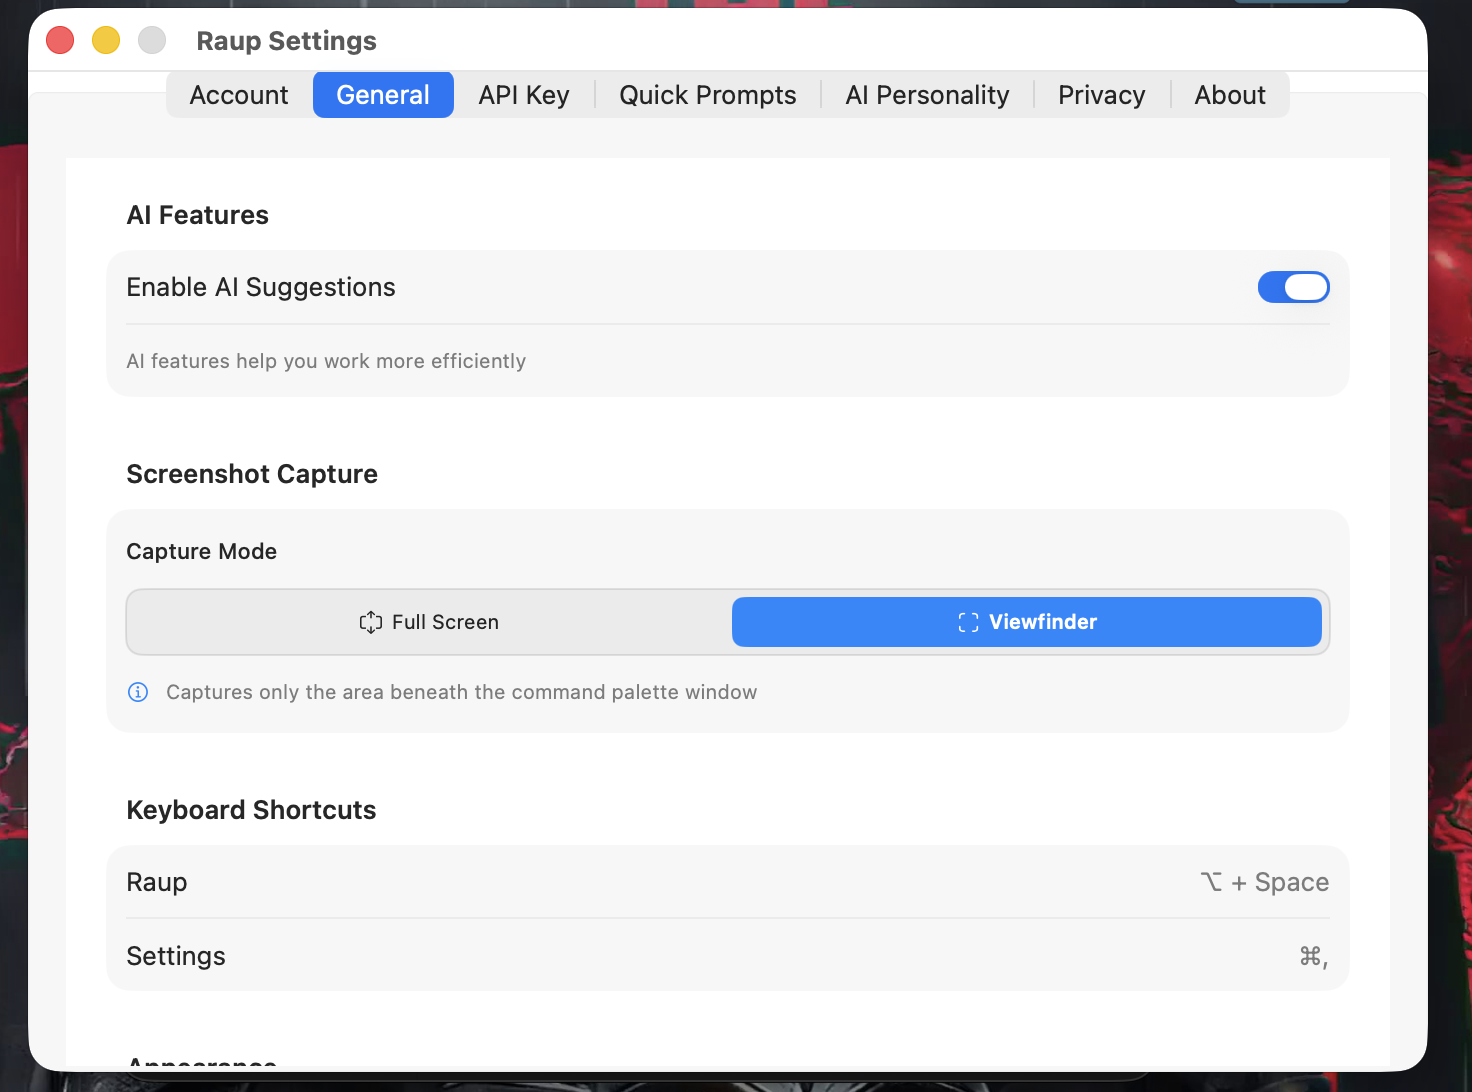Select Full Screen capture mode
The width and height of the screenshot is (1472, 1092).
(x=429, y=622)
